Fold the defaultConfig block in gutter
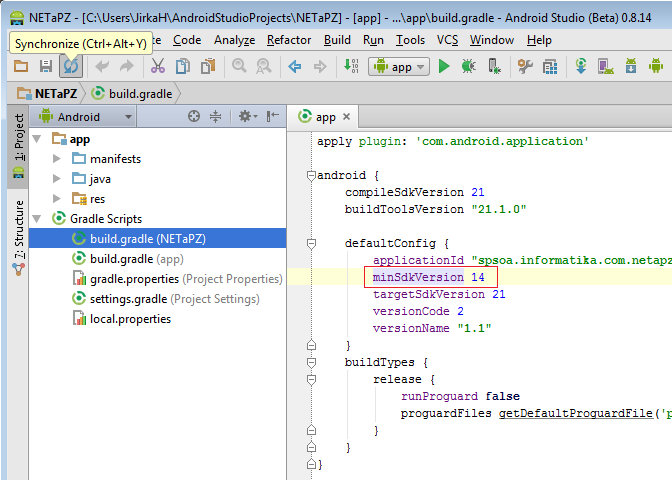 (312, 243)
